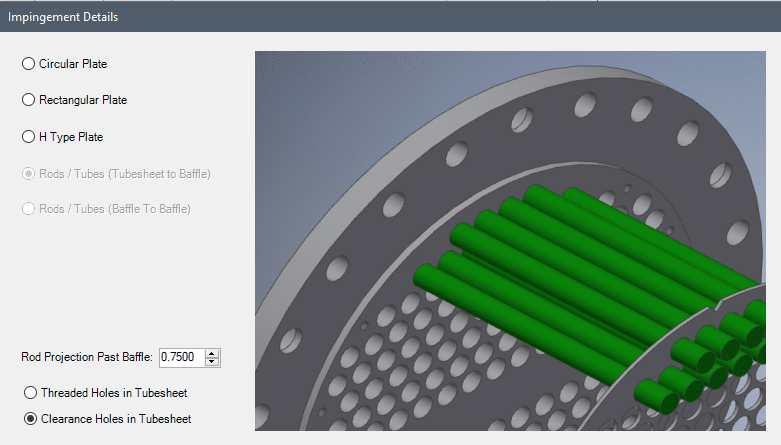Select the Circular Plate radio button
Screen dimensions: 781x445
pos(28,64)
